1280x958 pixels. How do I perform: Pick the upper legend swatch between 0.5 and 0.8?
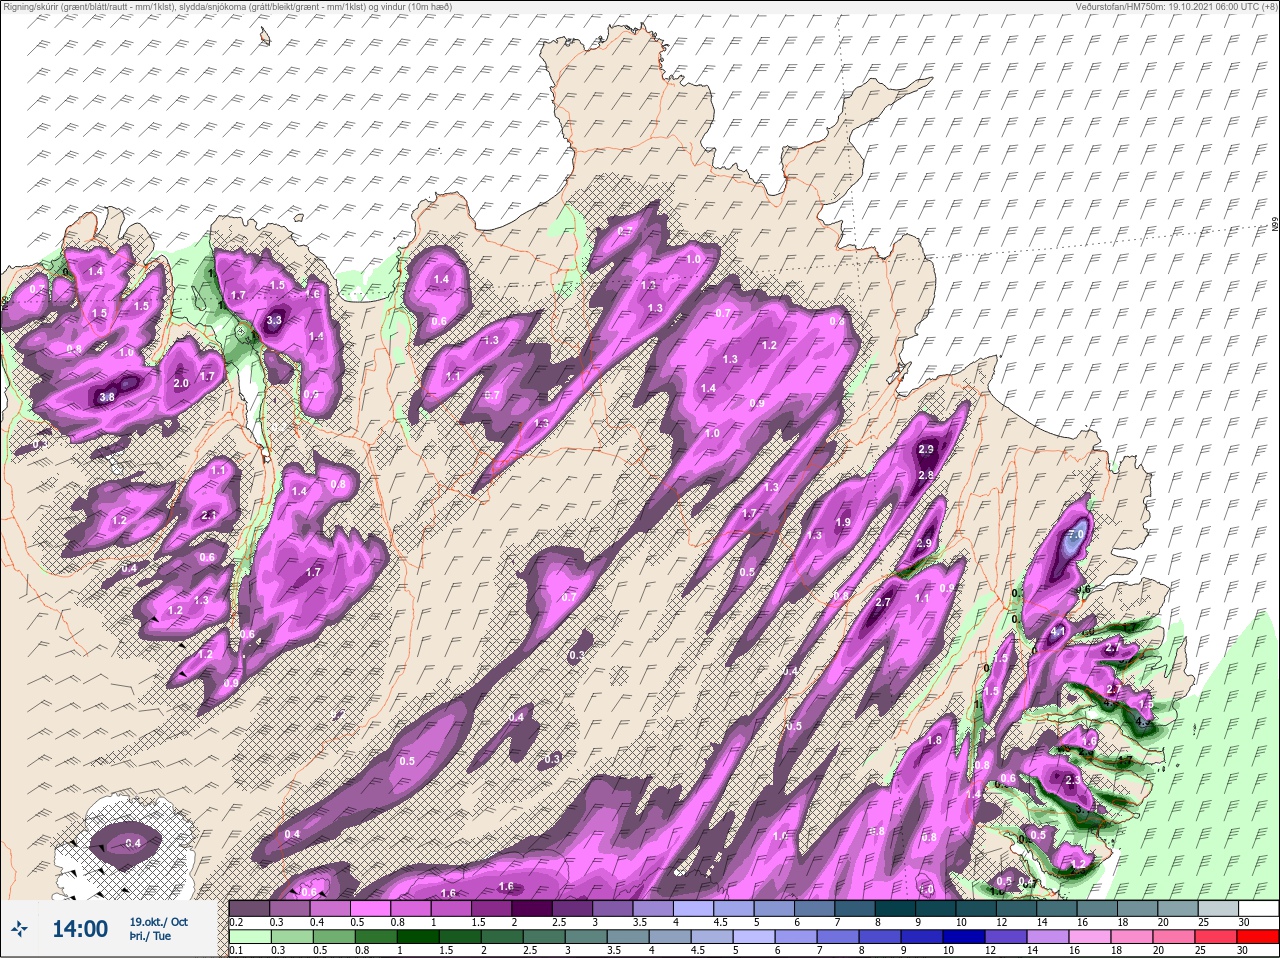tap(370, 908)
